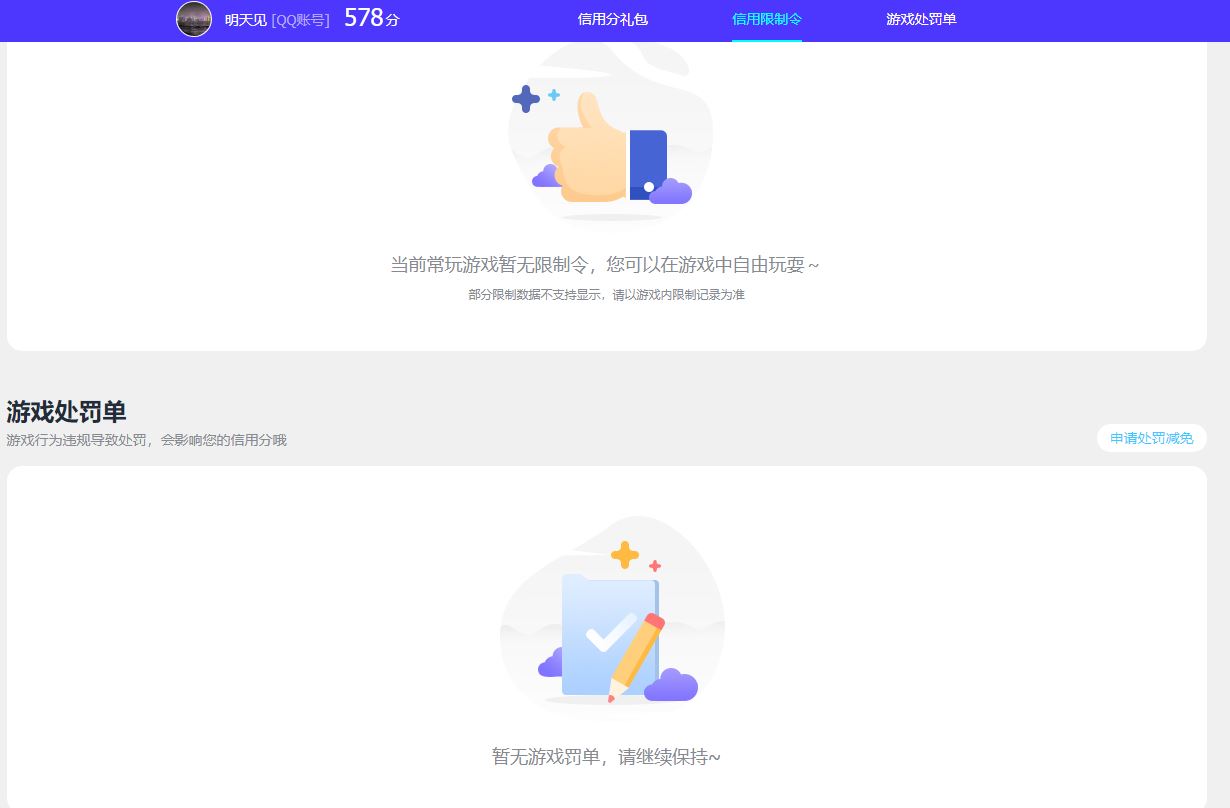This screenshot has height=808, width=1230.
Task: Click the 暂无游戏罚单，请继续保持 message
Action: coord(606,756)
